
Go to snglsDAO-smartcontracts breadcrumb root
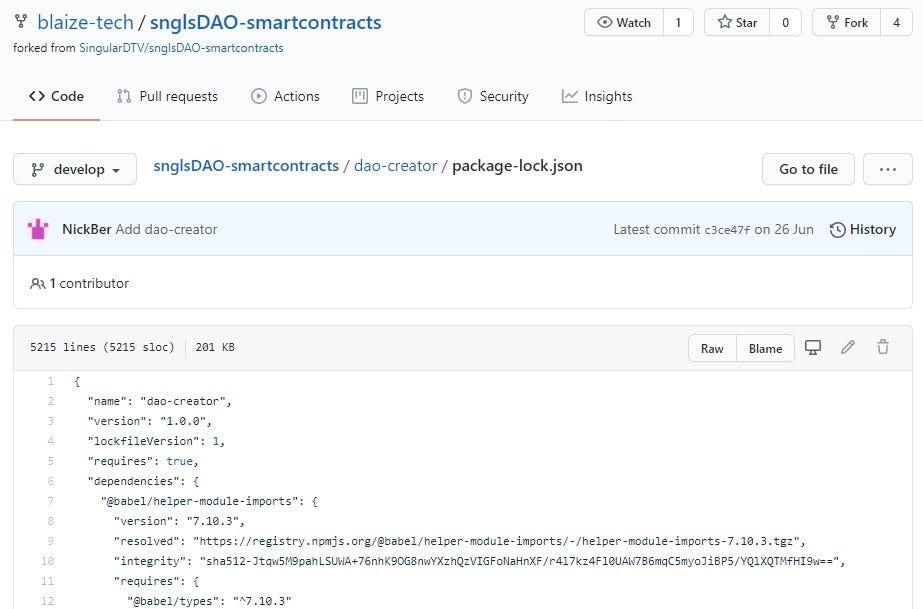click(x=246, y=166)
